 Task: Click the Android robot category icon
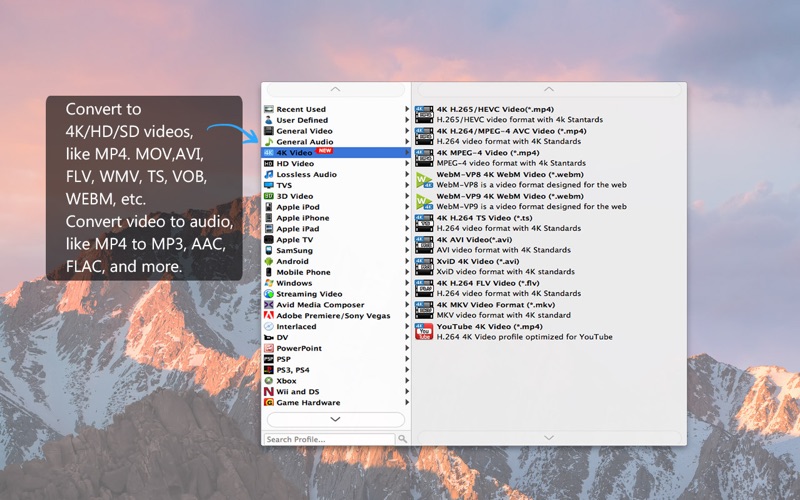tap(268, 261)
